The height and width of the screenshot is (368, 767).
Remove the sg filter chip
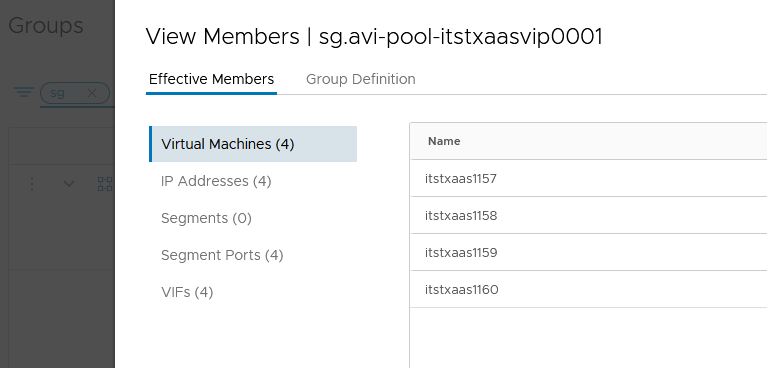(x=91, y=93)
